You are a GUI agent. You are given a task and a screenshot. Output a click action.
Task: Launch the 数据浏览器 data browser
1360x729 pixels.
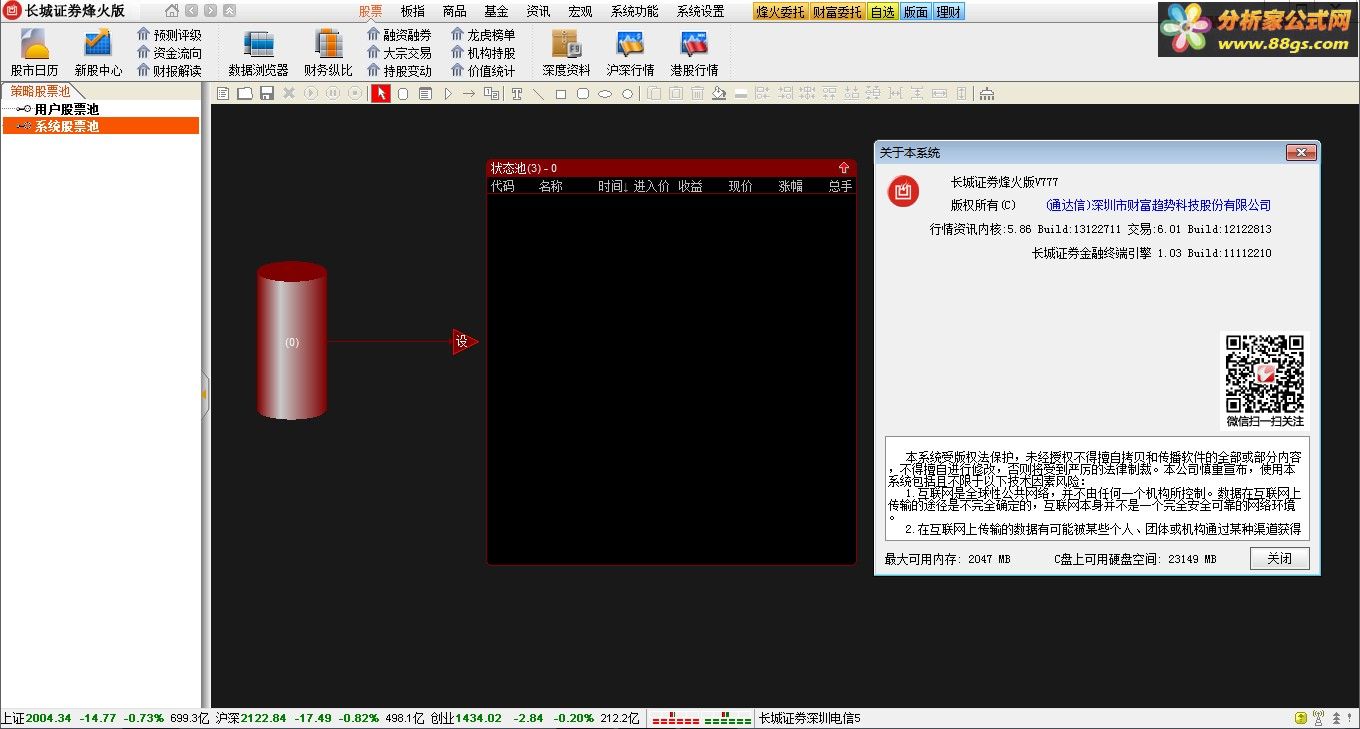pos(258,53)
